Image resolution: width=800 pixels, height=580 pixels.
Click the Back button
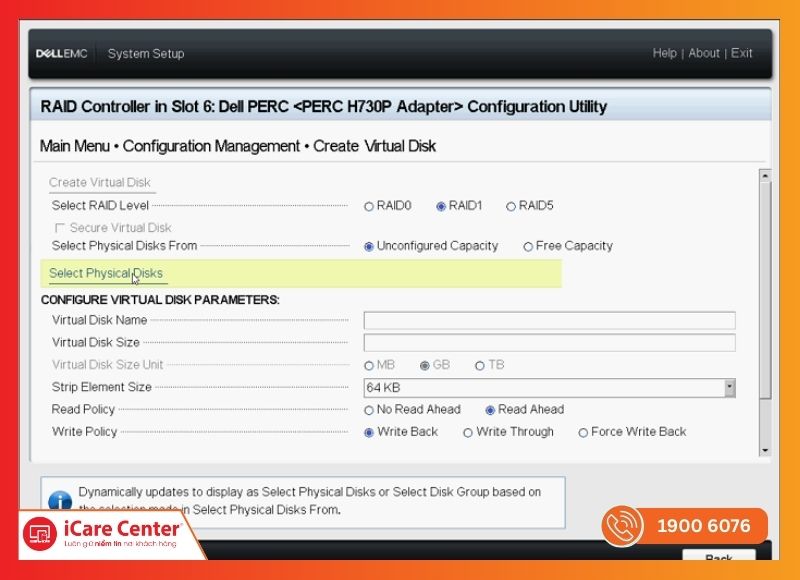coord(719,556)
